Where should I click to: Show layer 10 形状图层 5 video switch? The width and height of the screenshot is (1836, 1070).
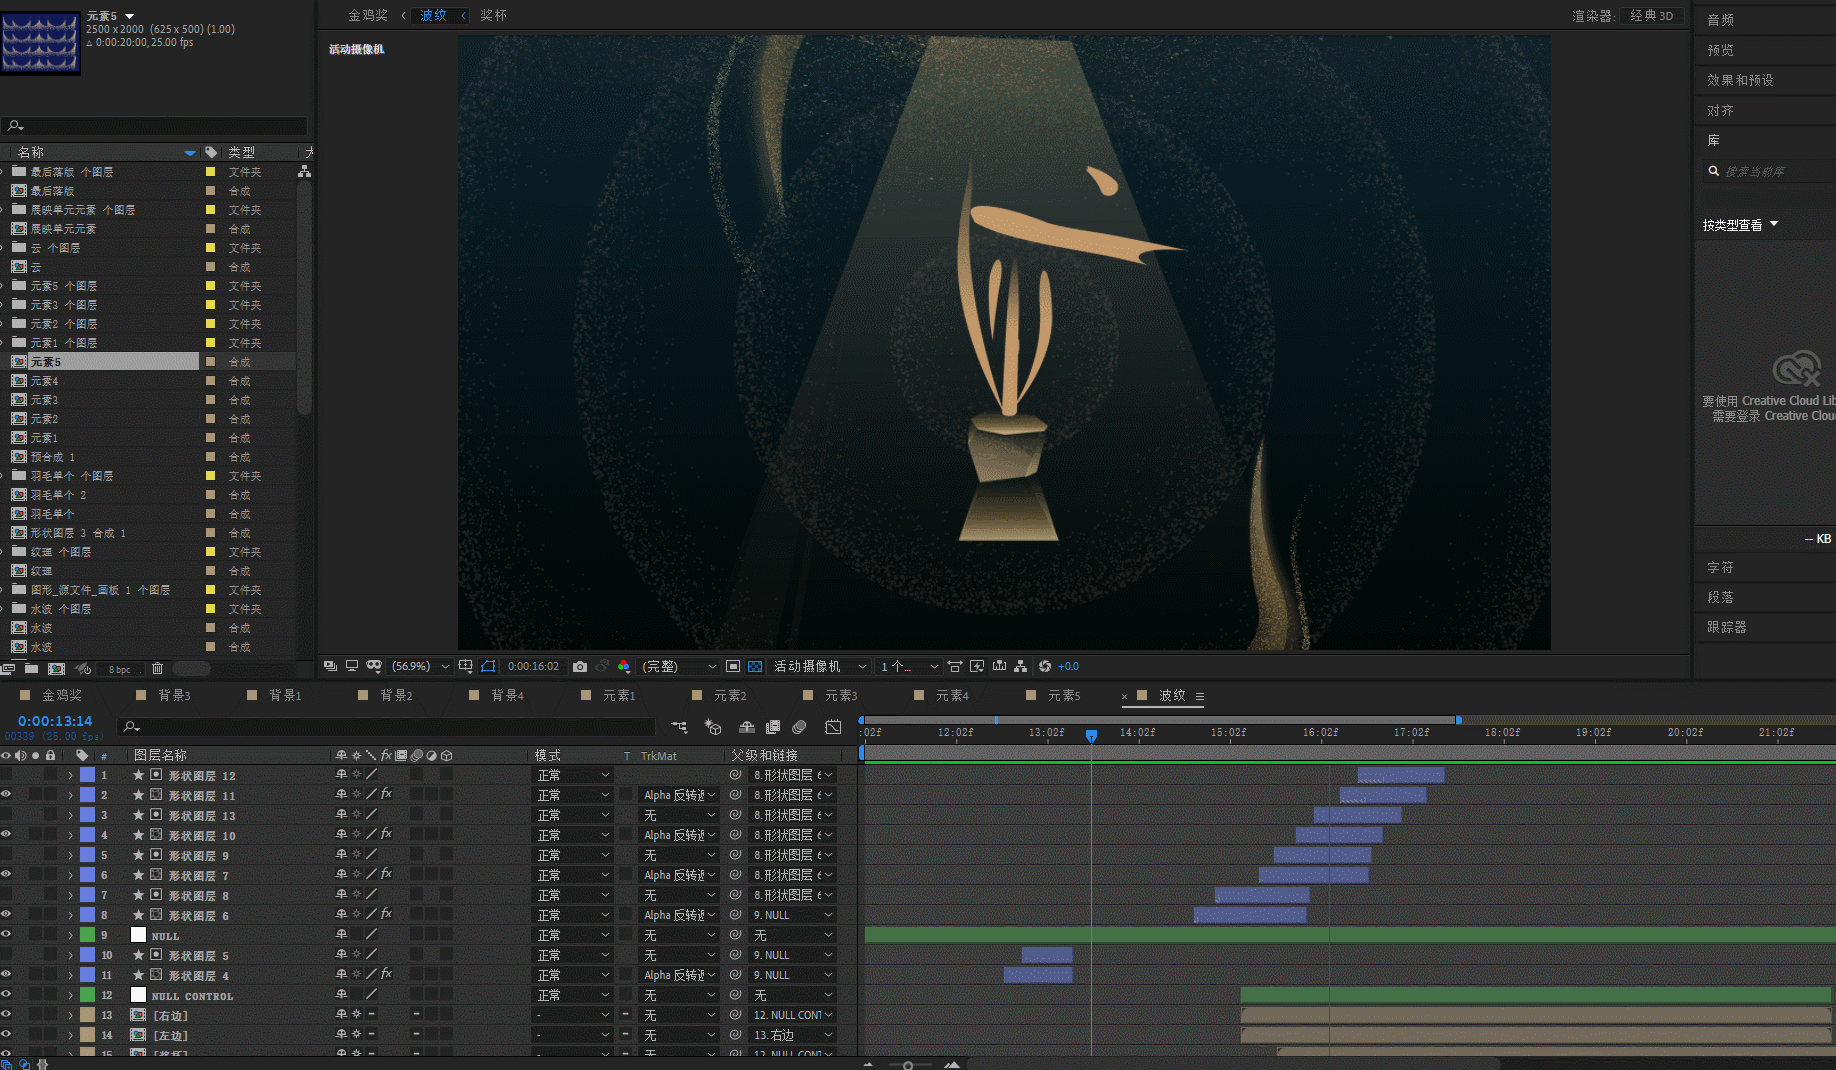pos(6,955)
